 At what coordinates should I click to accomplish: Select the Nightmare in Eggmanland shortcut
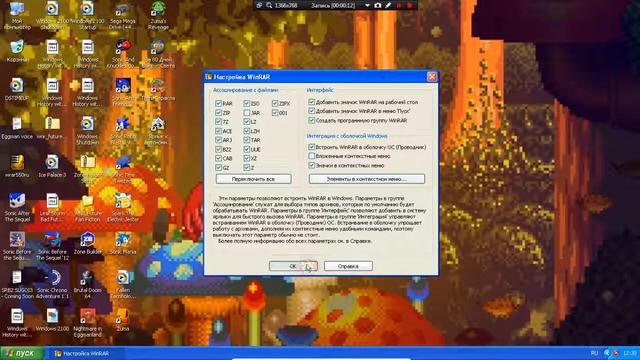tap(87, 322)
